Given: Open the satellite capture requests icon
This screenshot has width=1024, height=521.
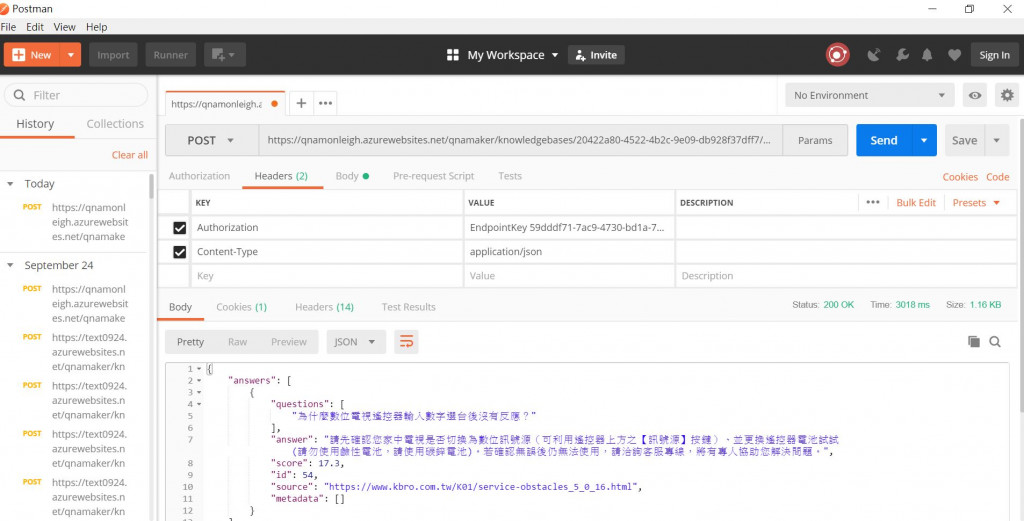Looking at the screenshot, I should coord(874,55).
